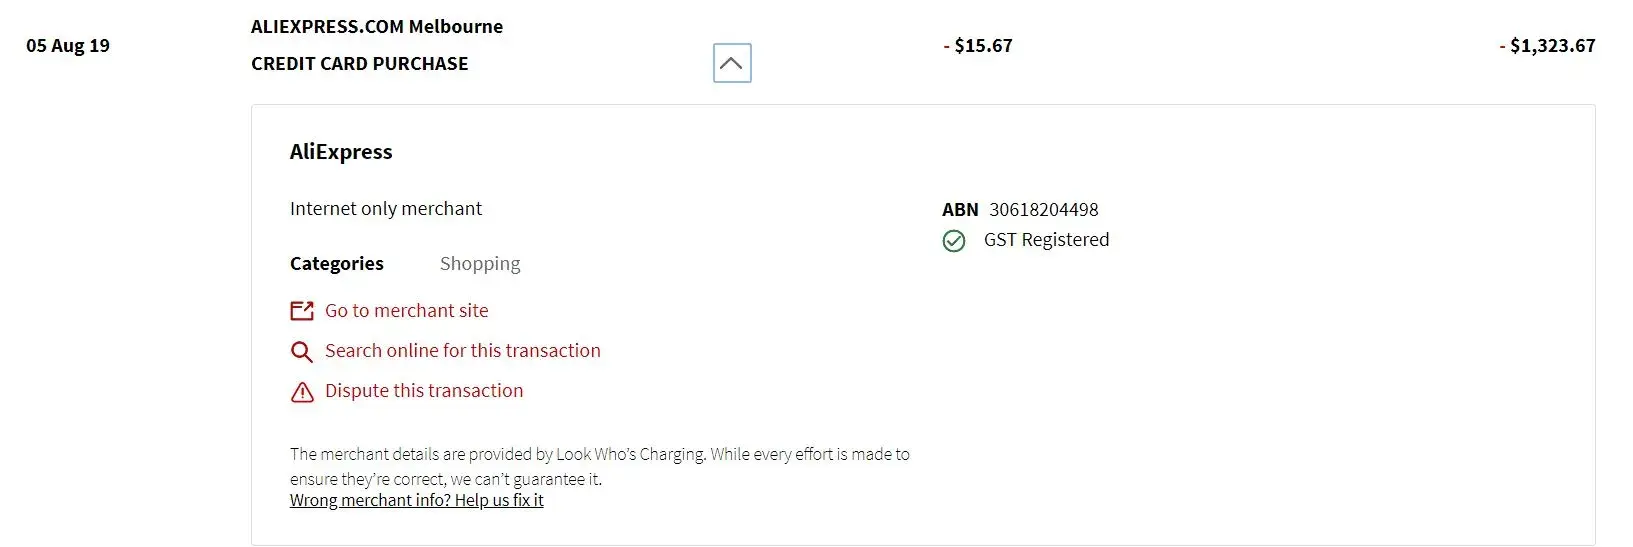This screenshot has height=547, width=1633.
Task: Click the -$1,323.67 running balance
Action: click(x=1547, y=46)
